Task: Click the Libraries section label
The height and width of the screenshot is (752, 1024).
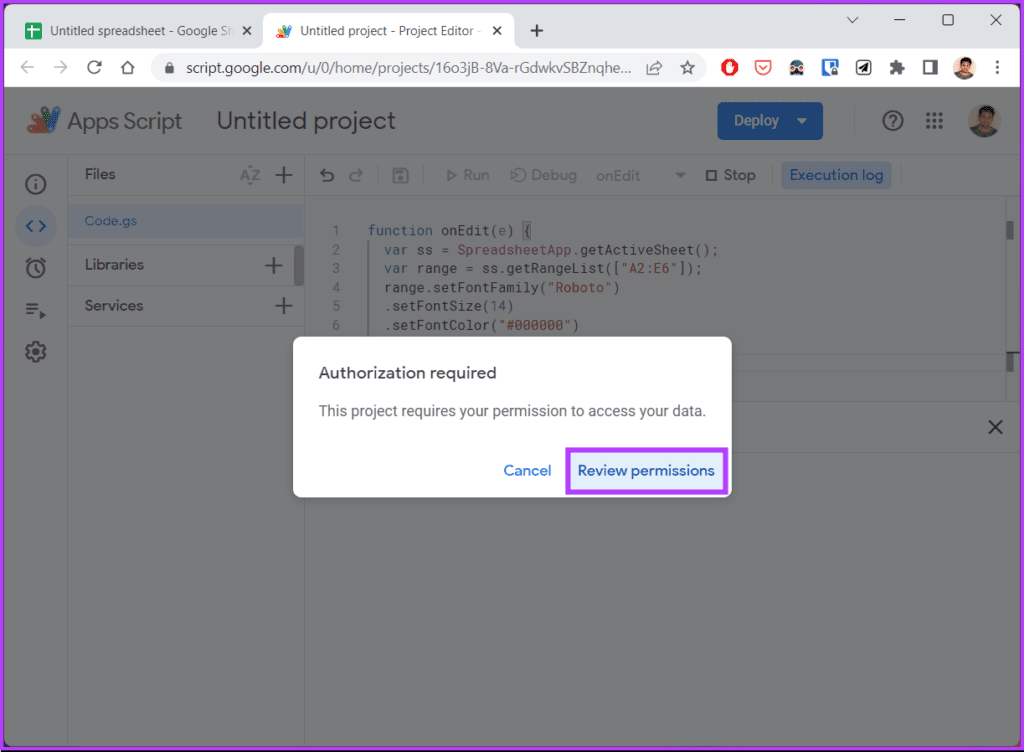Action: pyautogui.click(x=114, y=265)
